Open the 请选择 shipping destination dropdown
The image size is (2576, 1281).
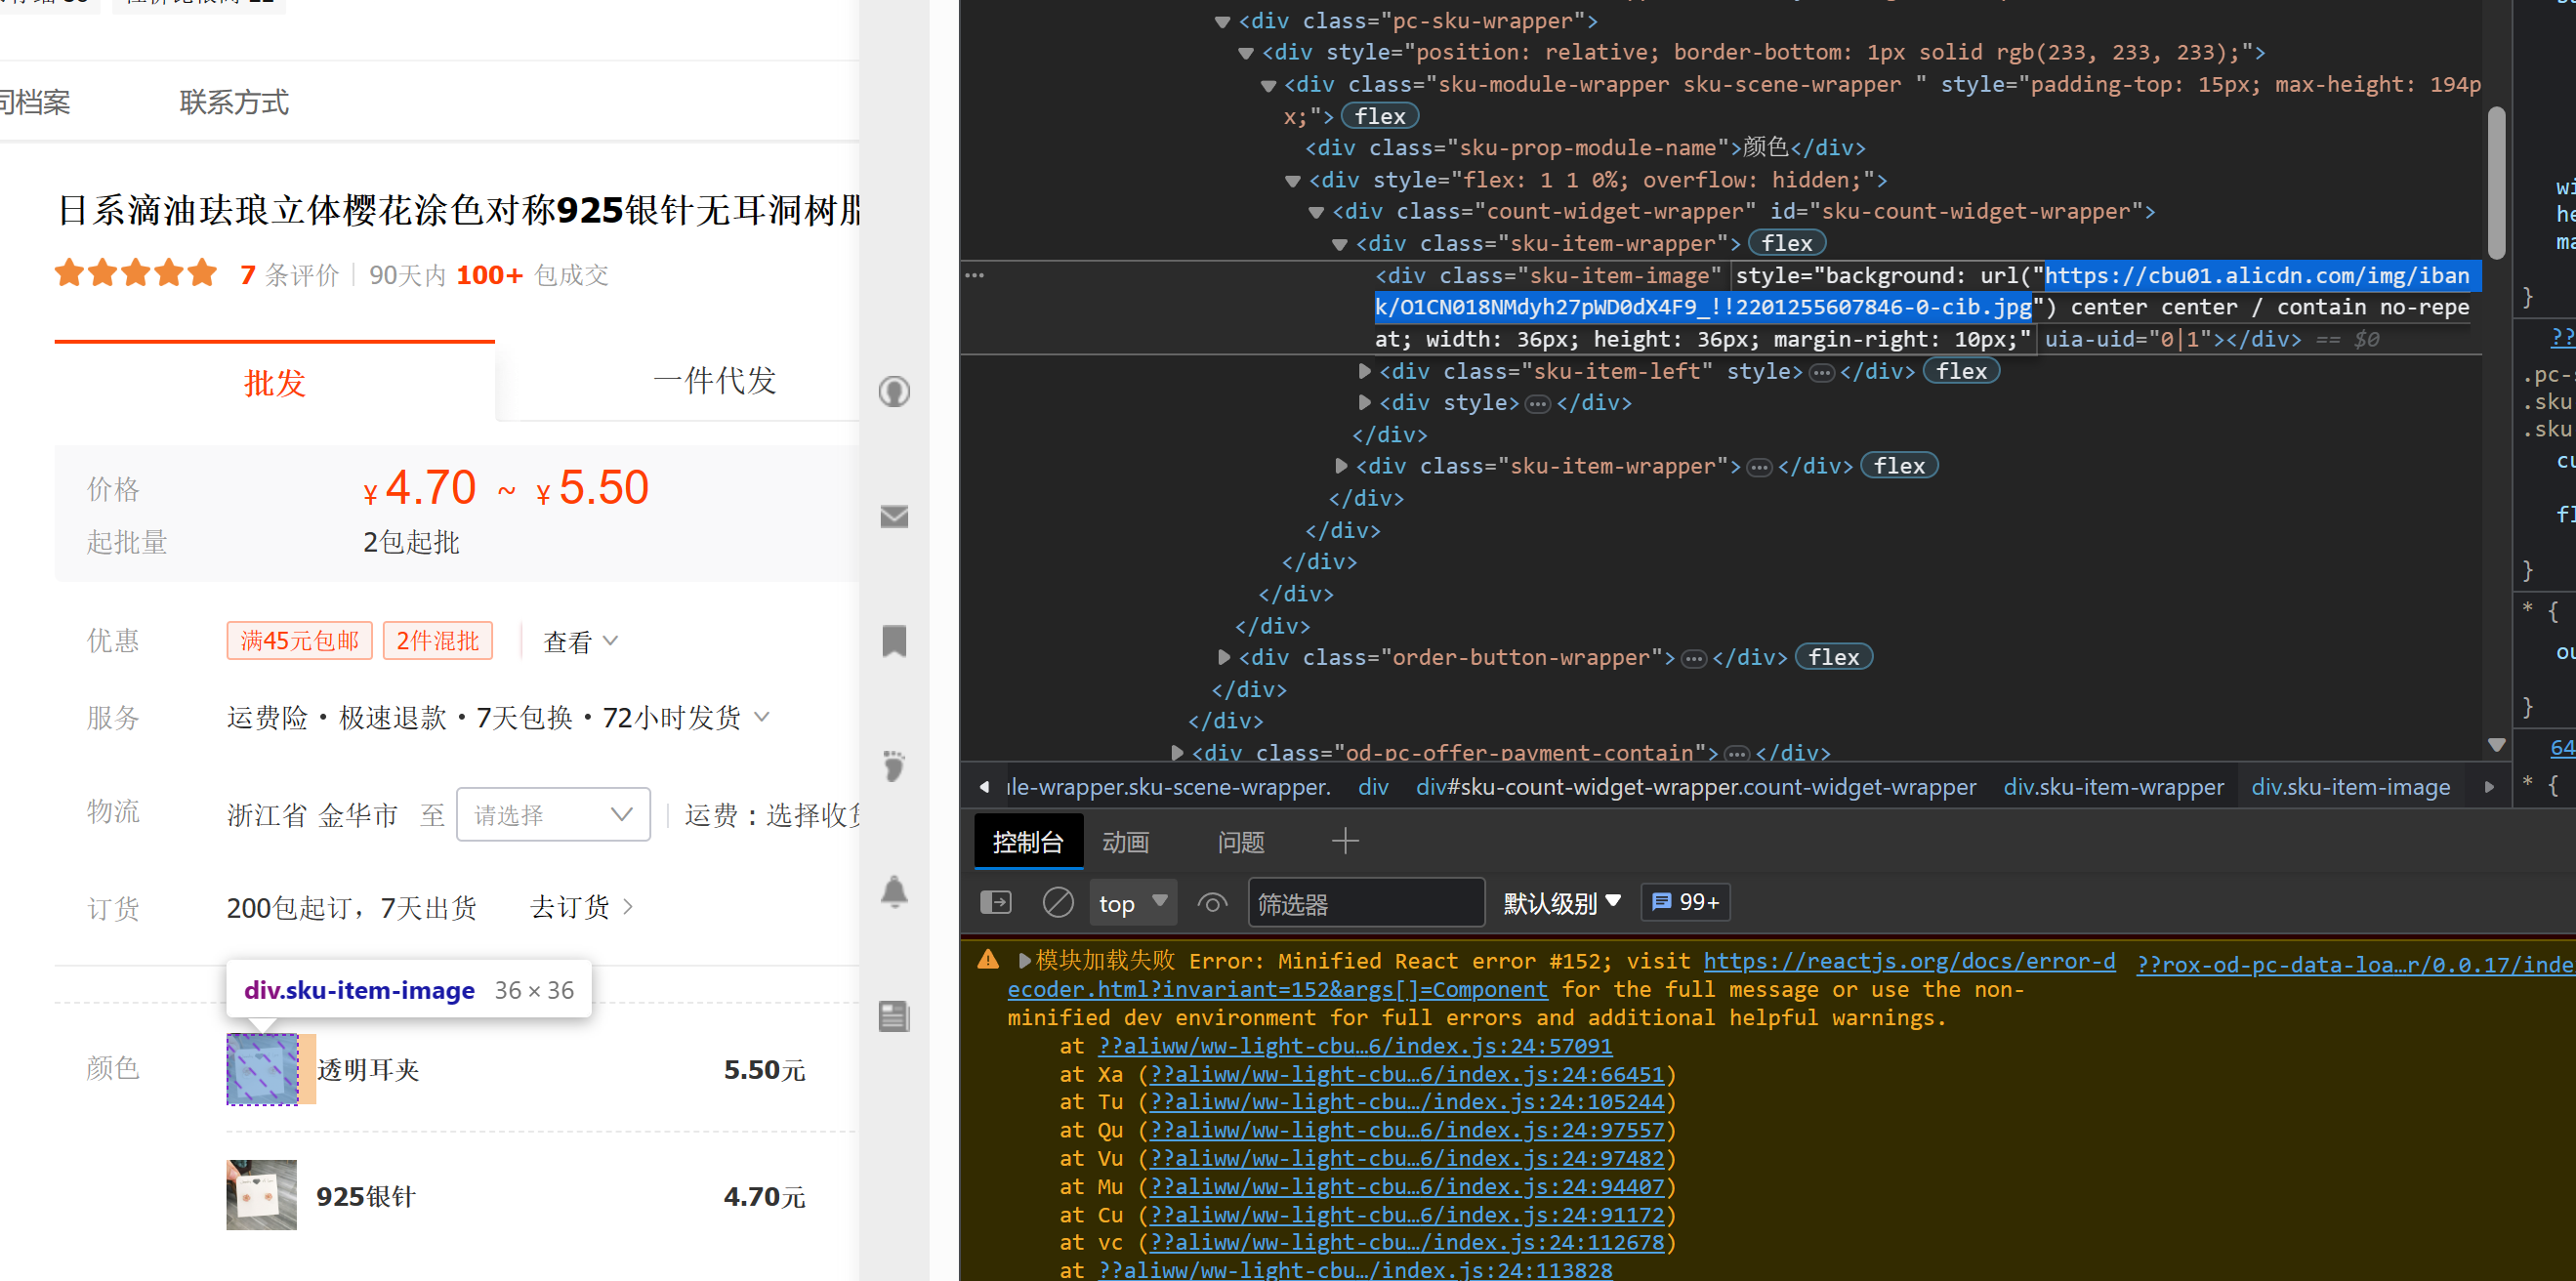click(x=553, y=814)
